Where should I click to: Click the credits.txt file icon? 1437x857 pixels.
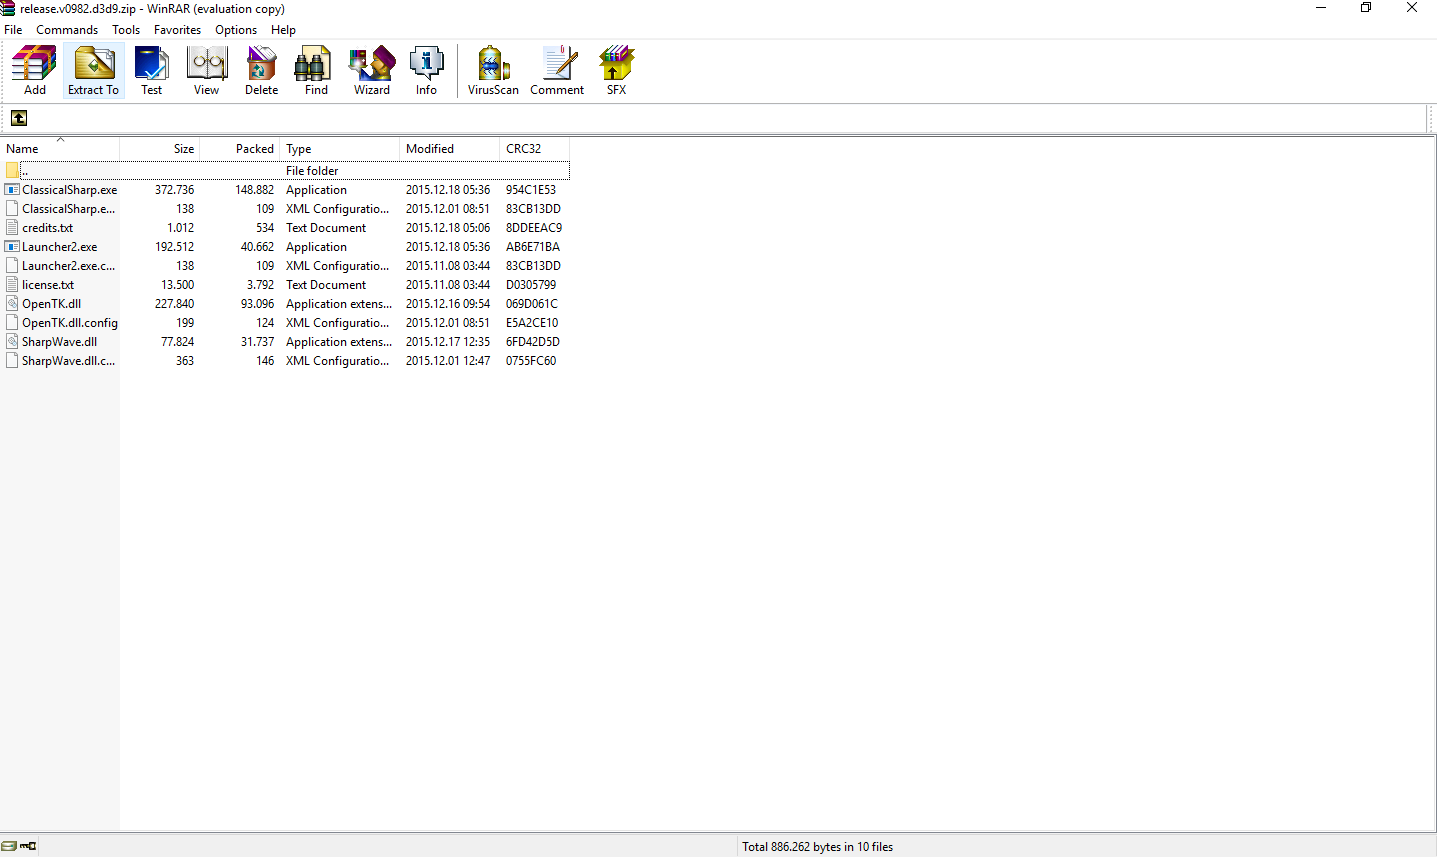coord(12,228)
